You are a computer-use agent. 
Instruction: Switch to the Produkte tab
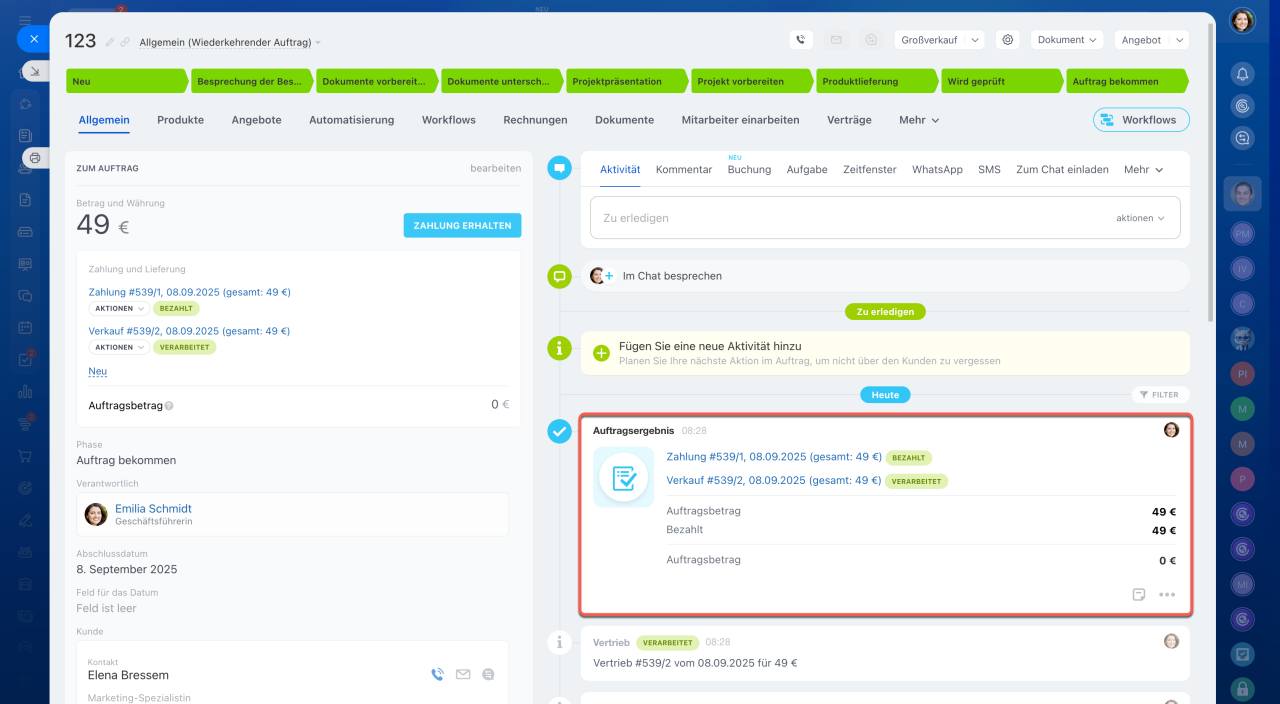pos(180,120)
